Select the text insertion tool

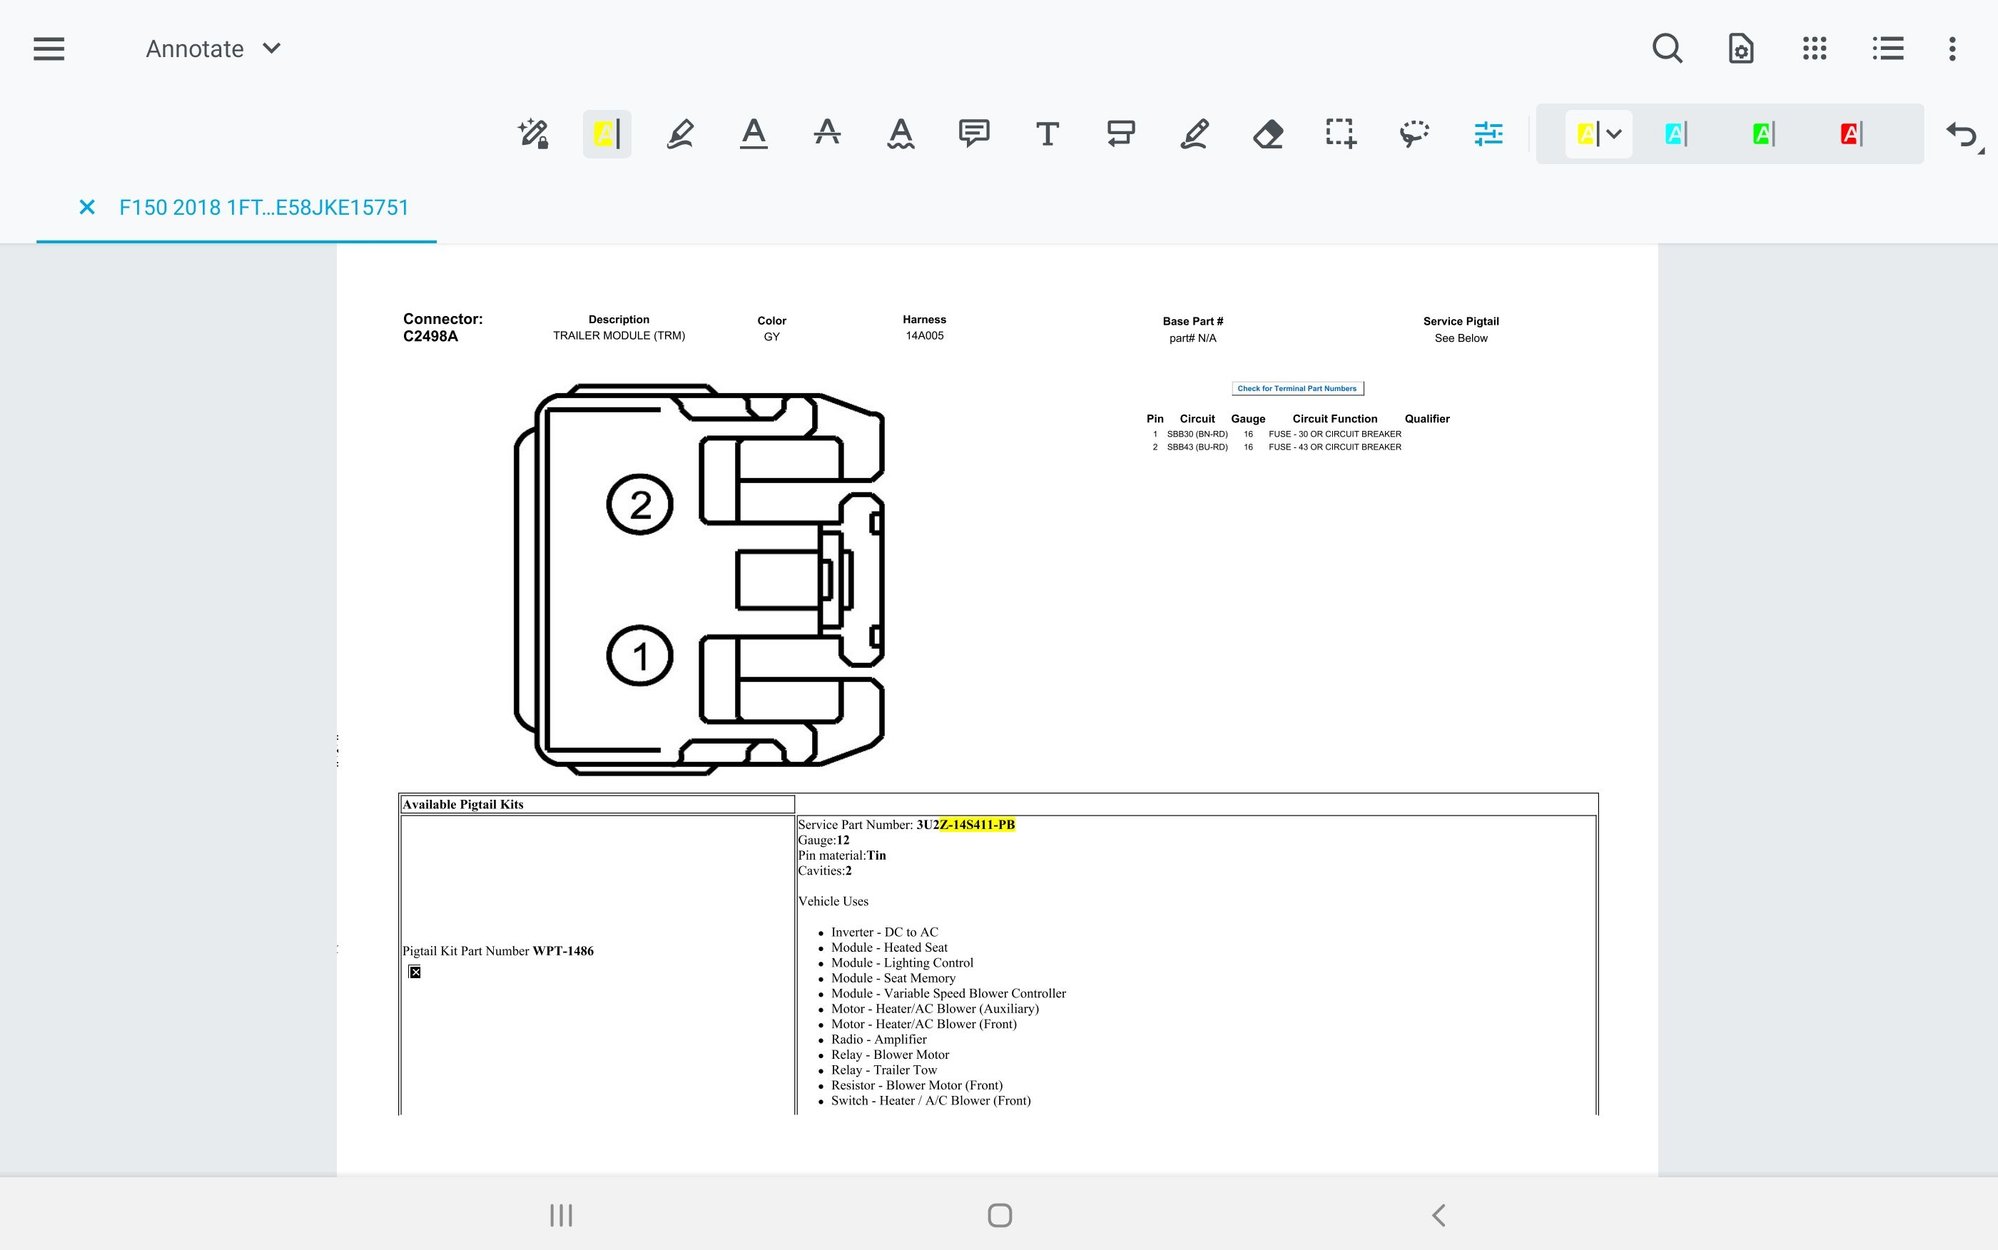coord(1047,133)
